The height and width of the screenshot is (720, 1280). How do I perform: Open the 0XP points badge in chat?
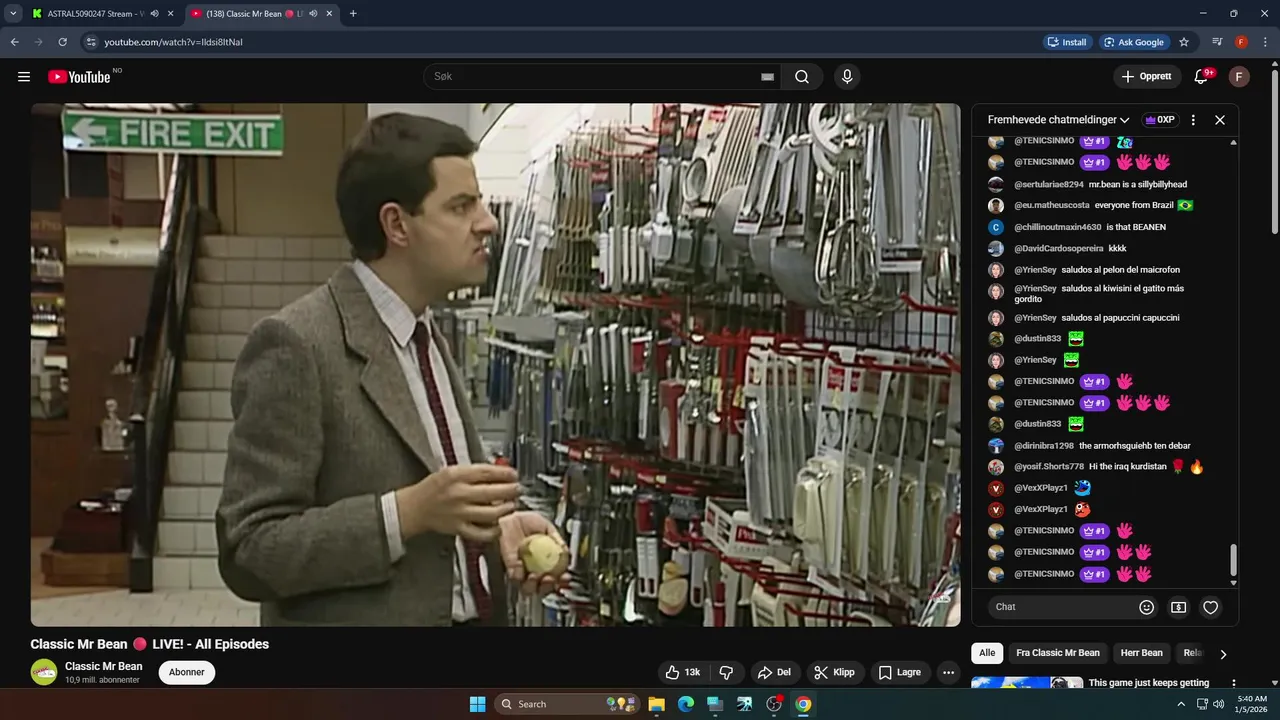[1160, 120]
